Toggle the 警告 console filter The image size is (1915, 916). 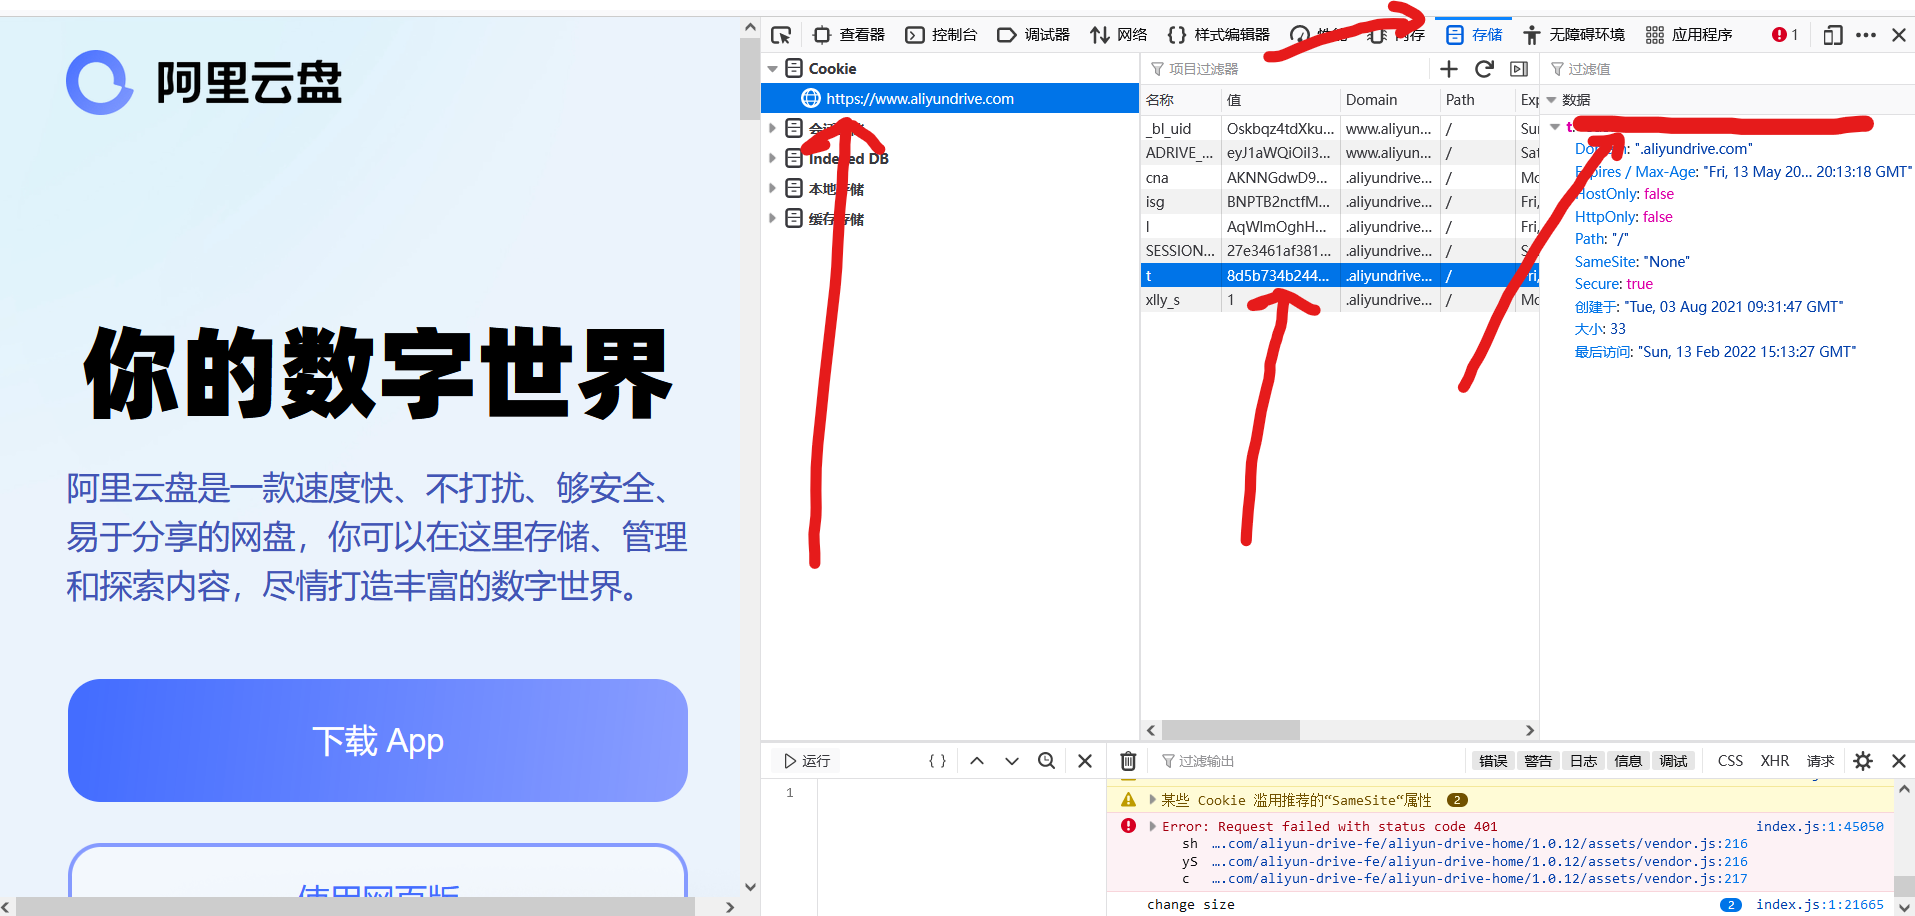1538,761
